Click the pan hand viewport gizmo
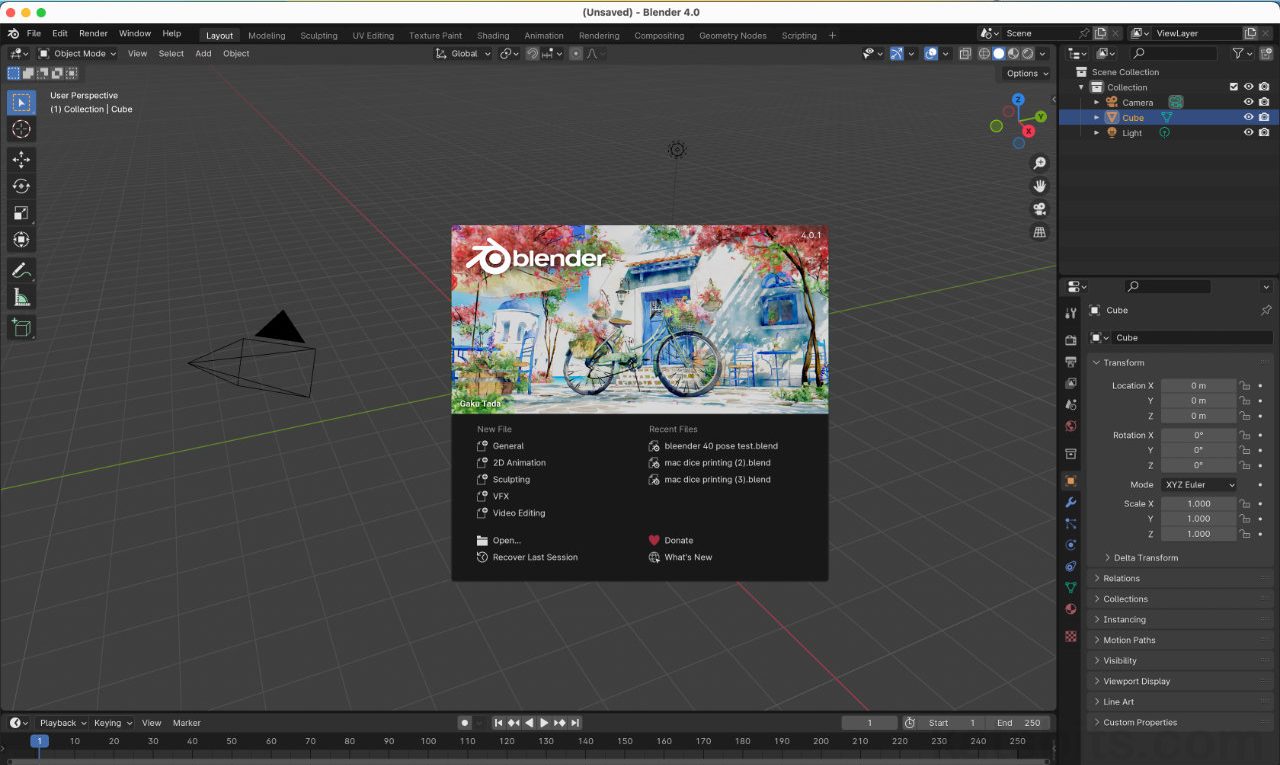 click(1040, 186)
